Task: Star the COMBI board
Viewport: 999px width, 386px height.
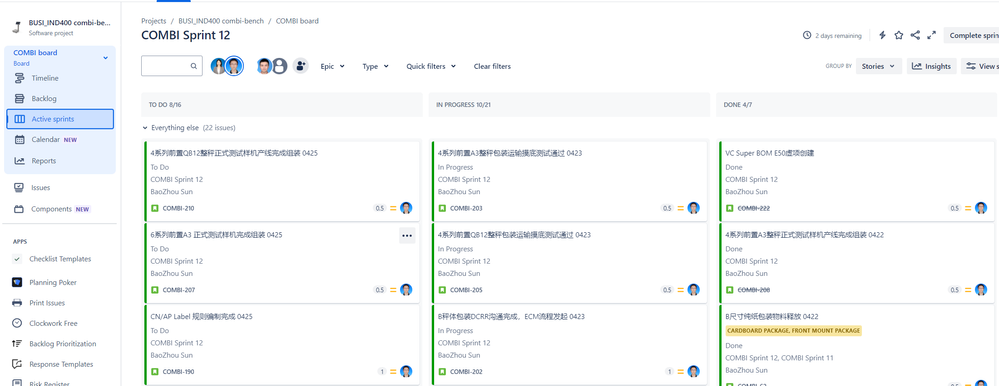Action: coord(898,36)
